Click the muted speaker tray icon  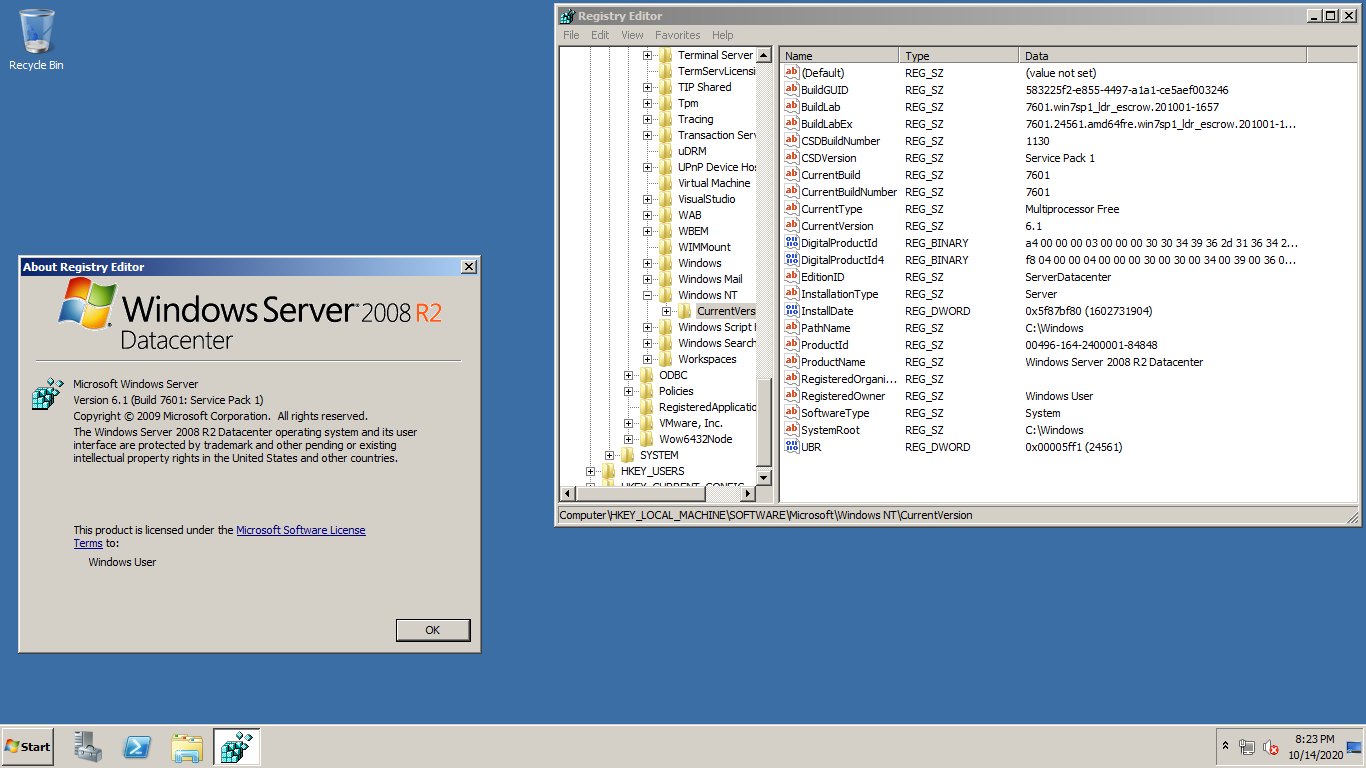1271,747
